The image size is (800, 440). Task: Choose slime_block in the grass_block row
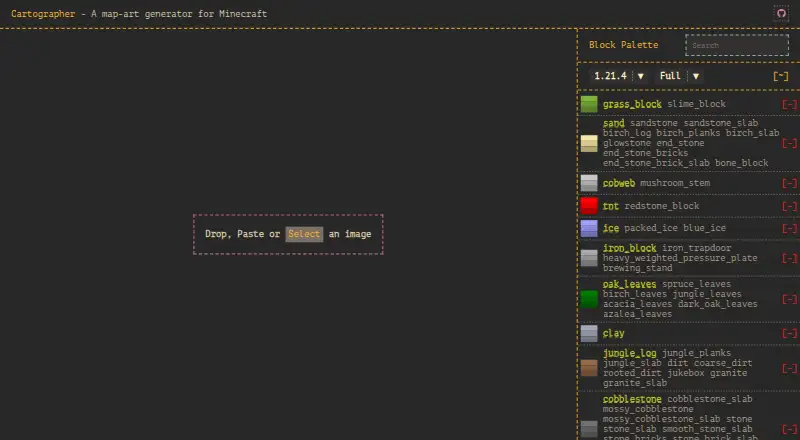[x=696, y=104]
